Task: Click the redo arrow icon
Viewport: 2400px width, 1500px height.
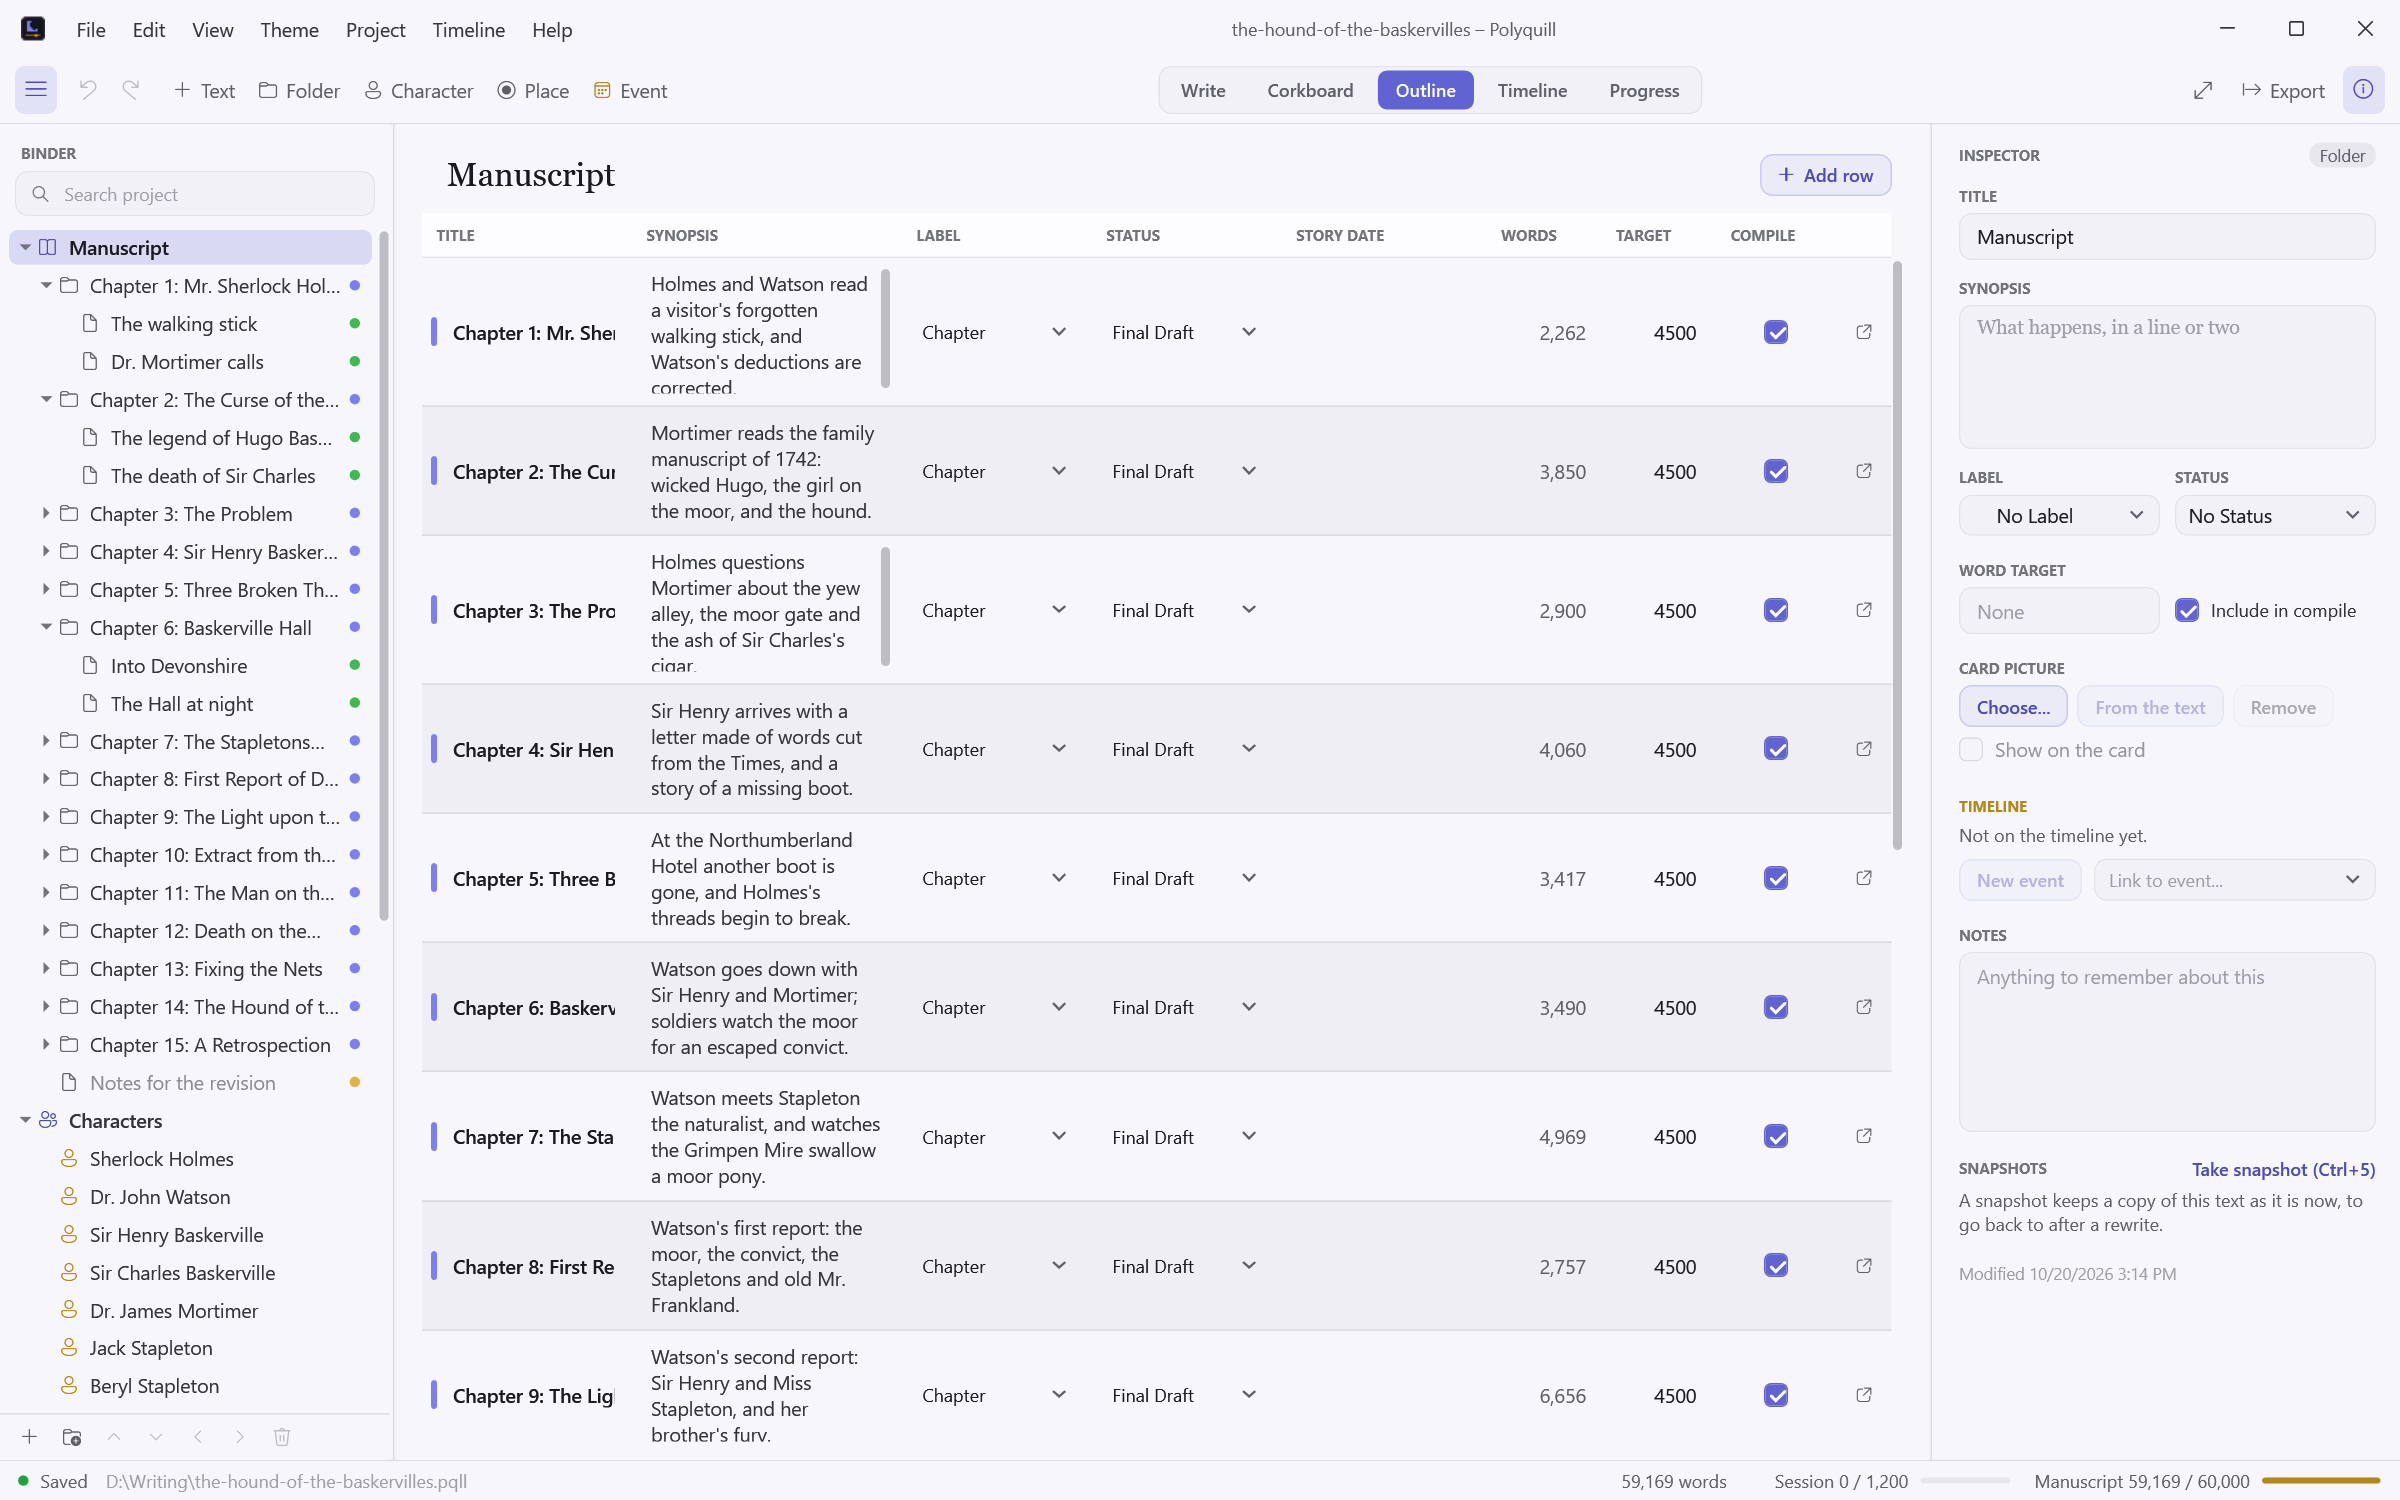Action: (x=131, y=90)
